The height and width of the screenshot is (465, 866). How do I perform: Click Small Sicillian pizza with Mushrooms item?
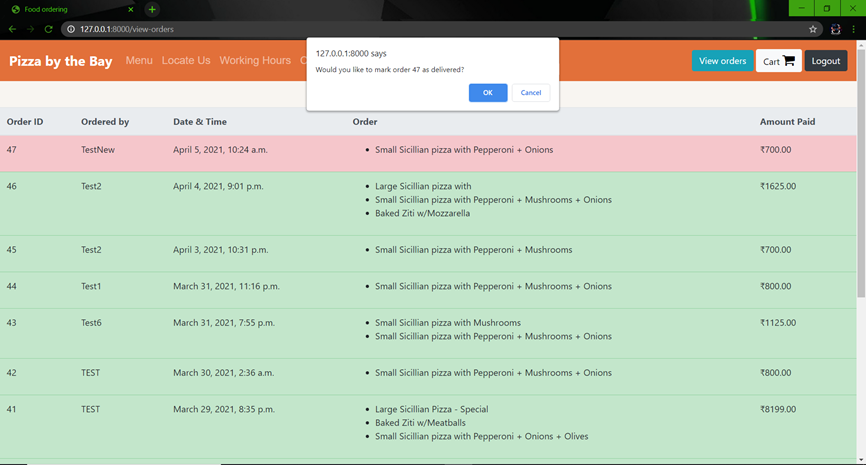point(448,323)
